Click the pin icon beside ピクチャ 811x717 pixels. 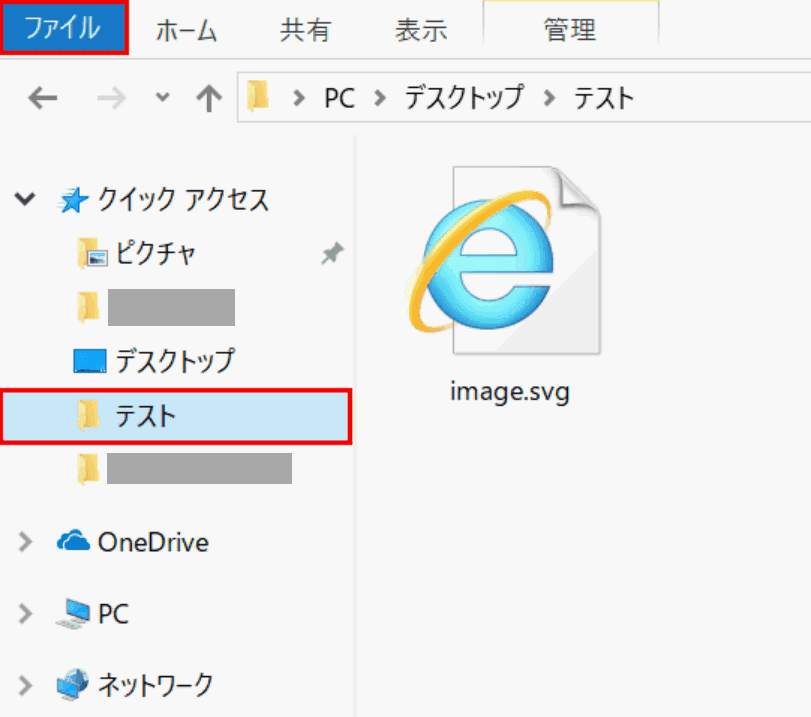(x=332, y=253)
